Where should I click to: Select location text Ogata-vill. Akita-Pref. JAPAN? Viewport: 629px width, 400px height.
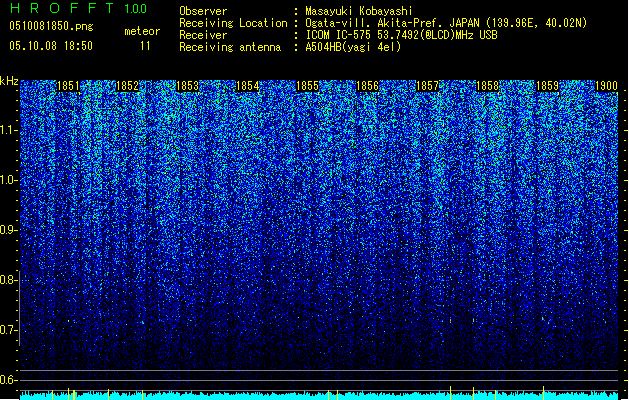click(392, 23)
